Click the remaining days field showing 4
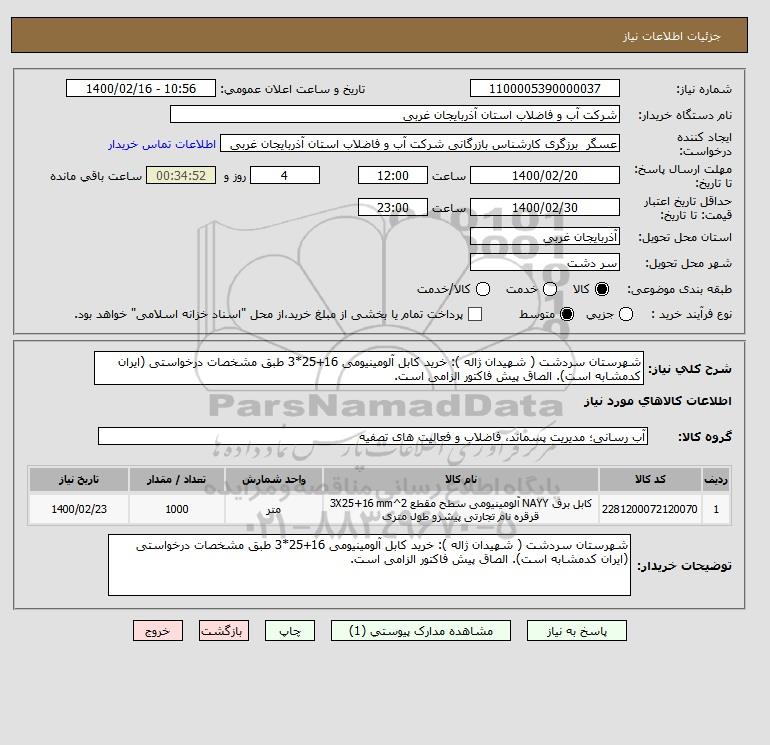The width and height of the screenshot is (770, 745). coord(285,175)
